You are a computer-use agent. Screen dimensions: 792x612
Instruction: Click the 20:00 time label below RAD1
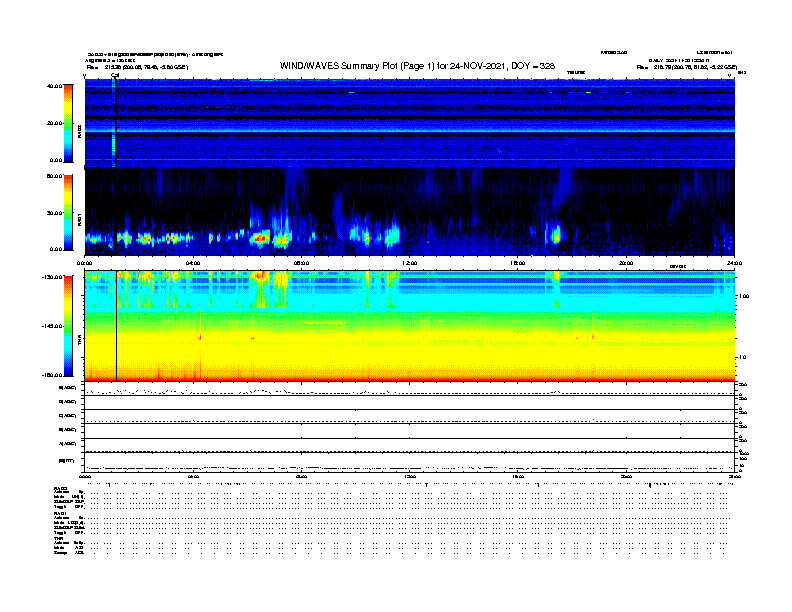click(x=626, y=263)
